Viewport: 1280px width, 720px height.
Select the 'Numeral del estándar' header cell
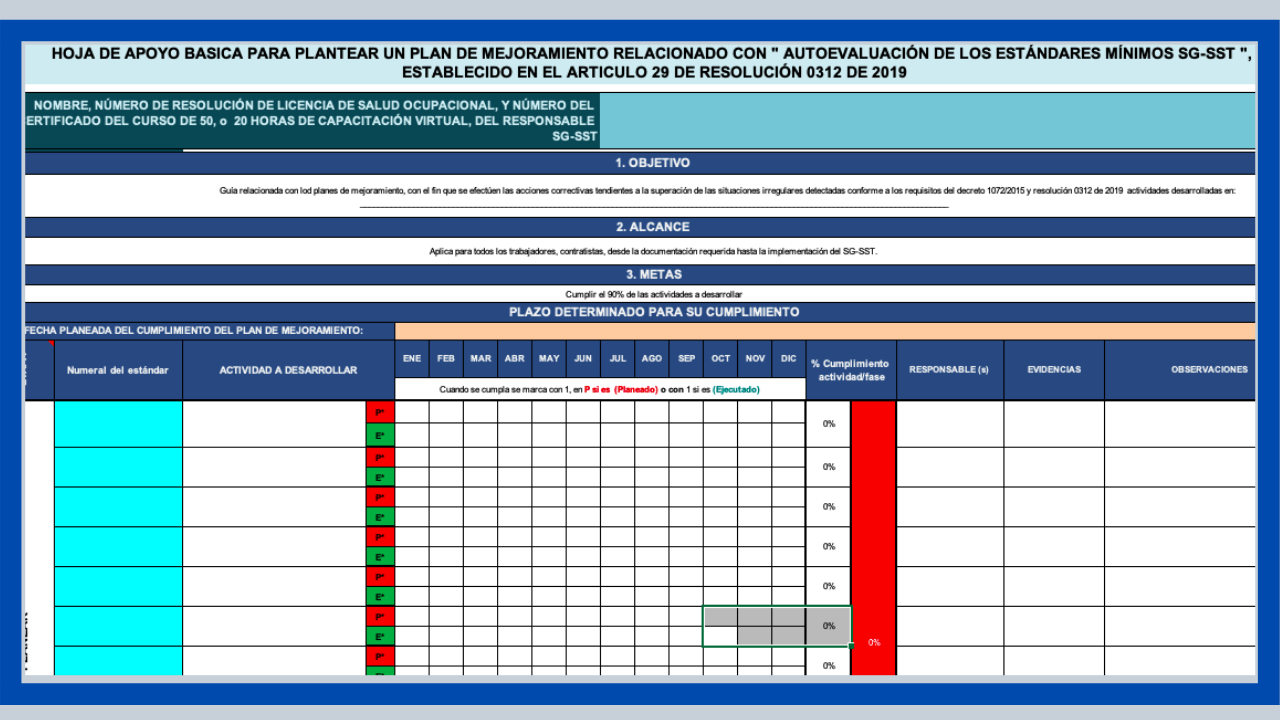118,370
